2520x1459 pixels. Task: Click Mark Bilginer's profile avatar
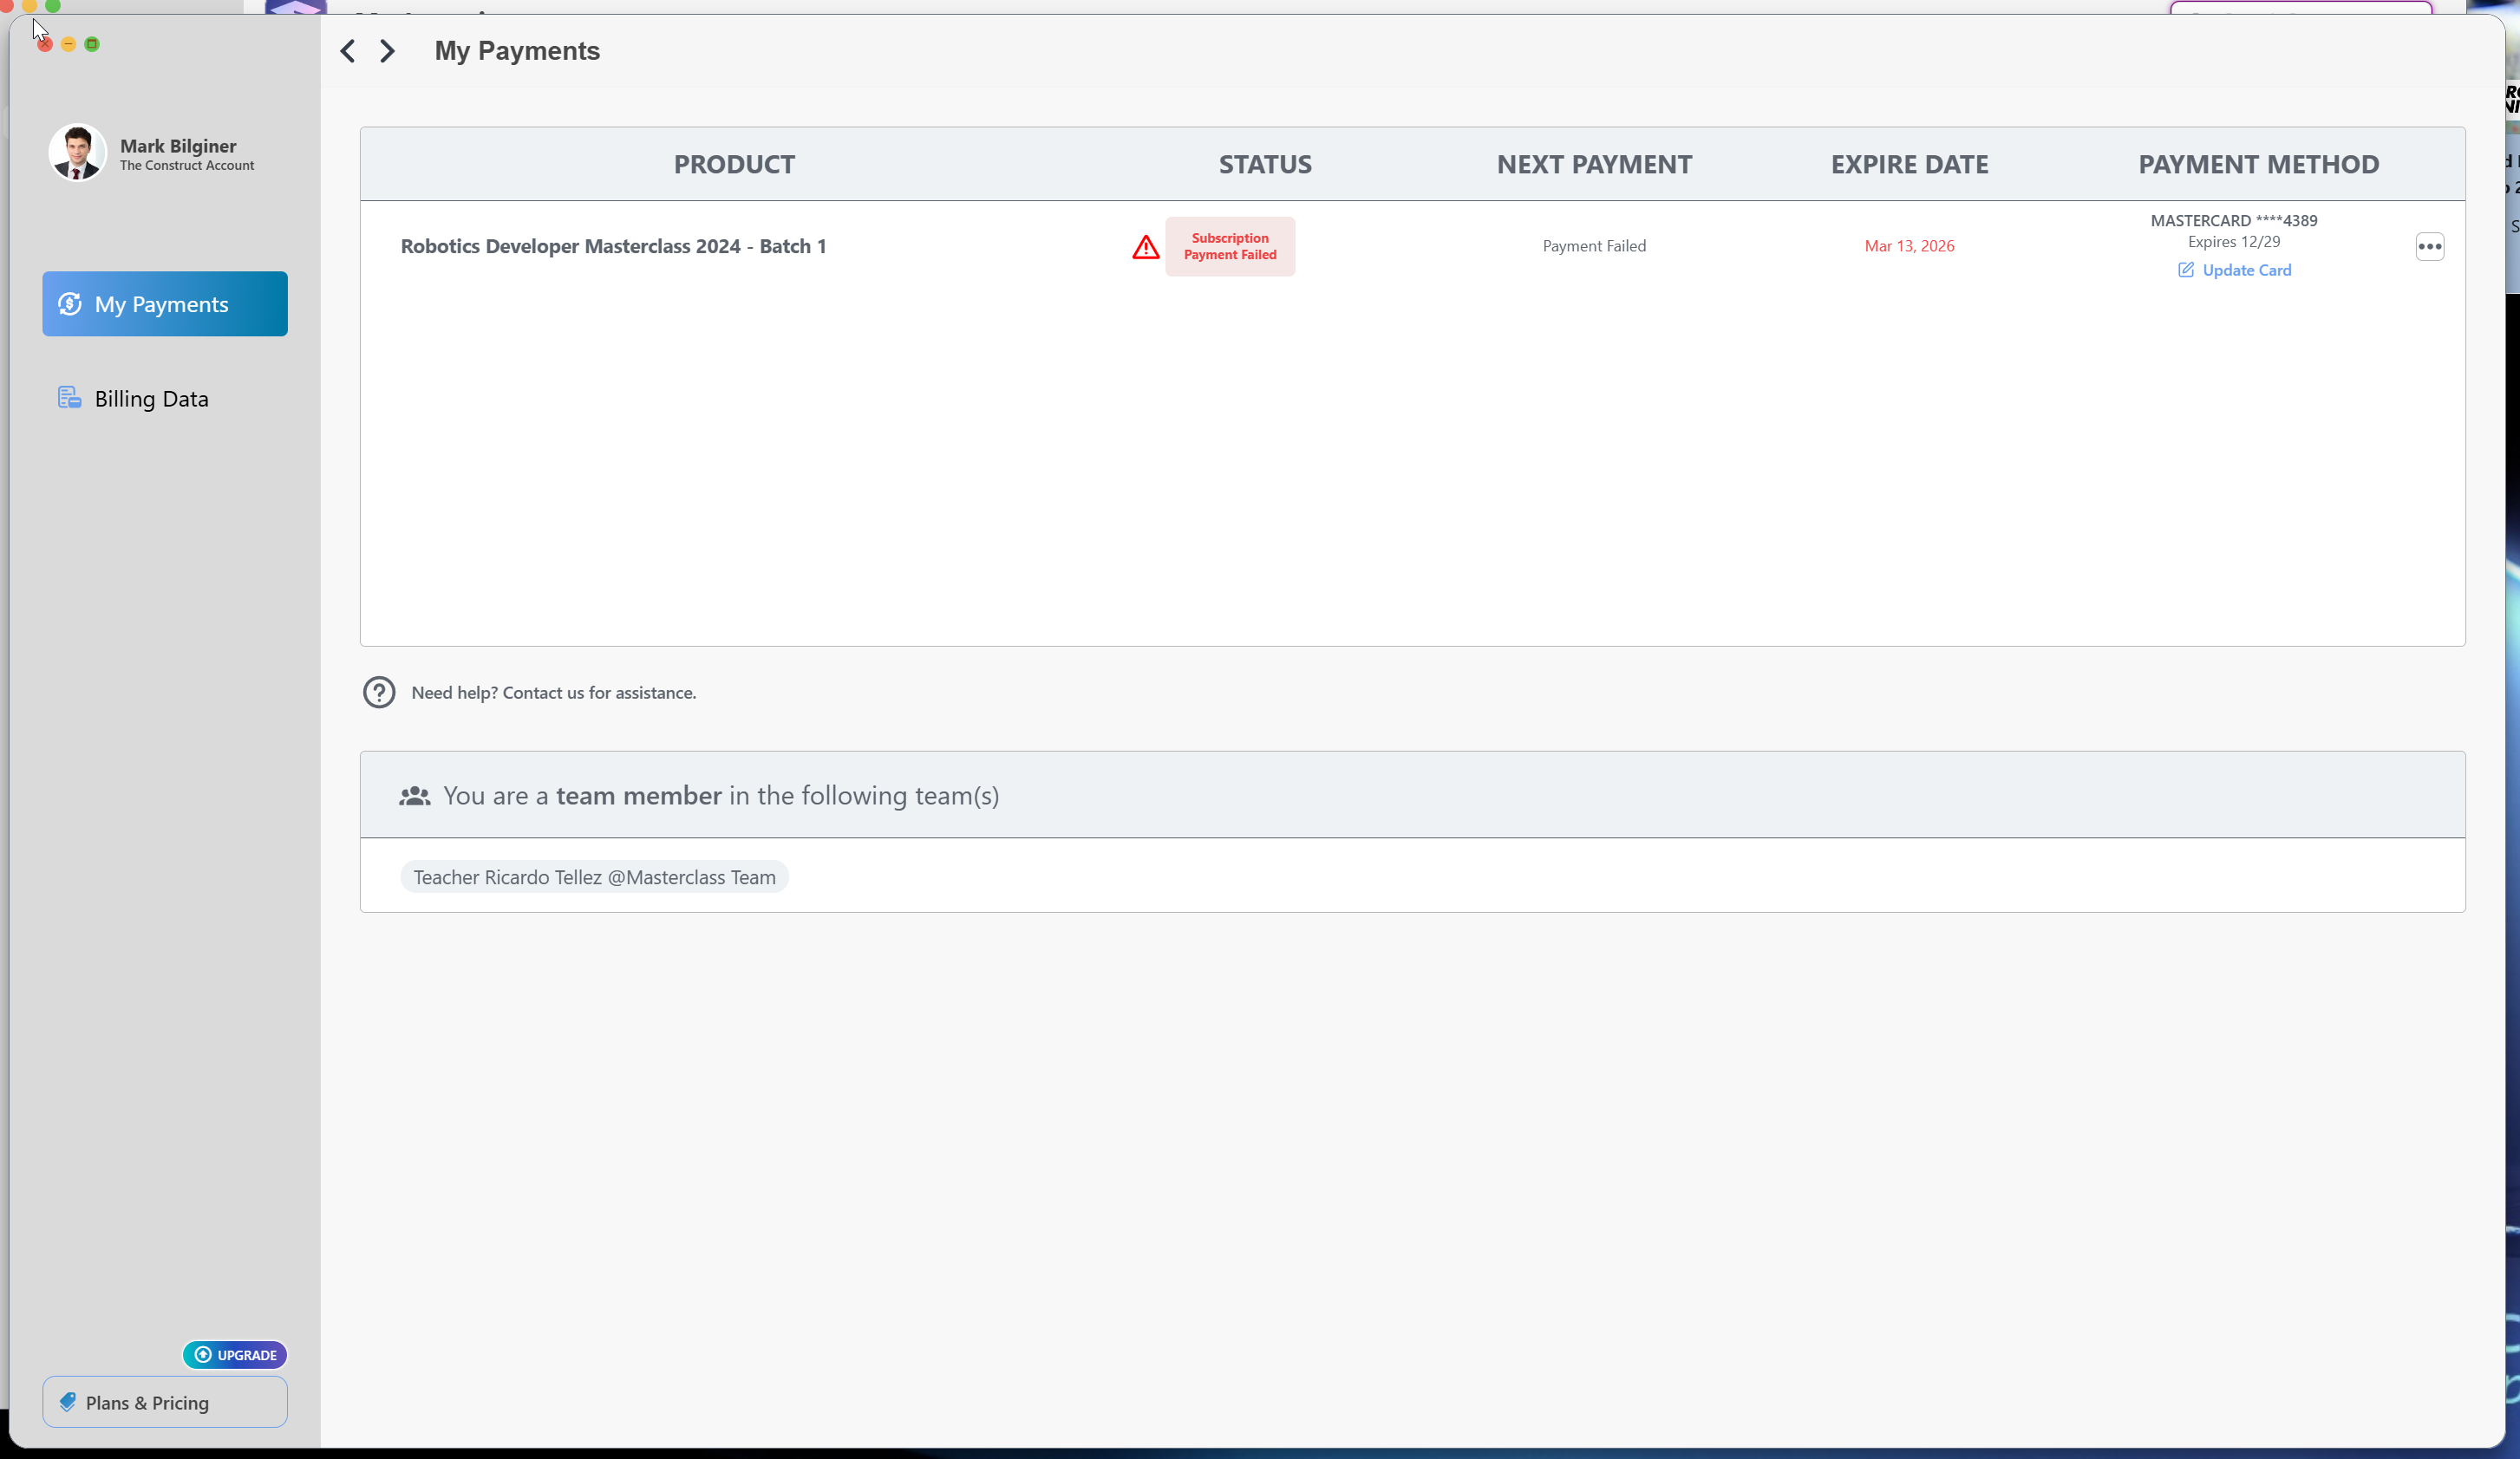coord(77,153)
